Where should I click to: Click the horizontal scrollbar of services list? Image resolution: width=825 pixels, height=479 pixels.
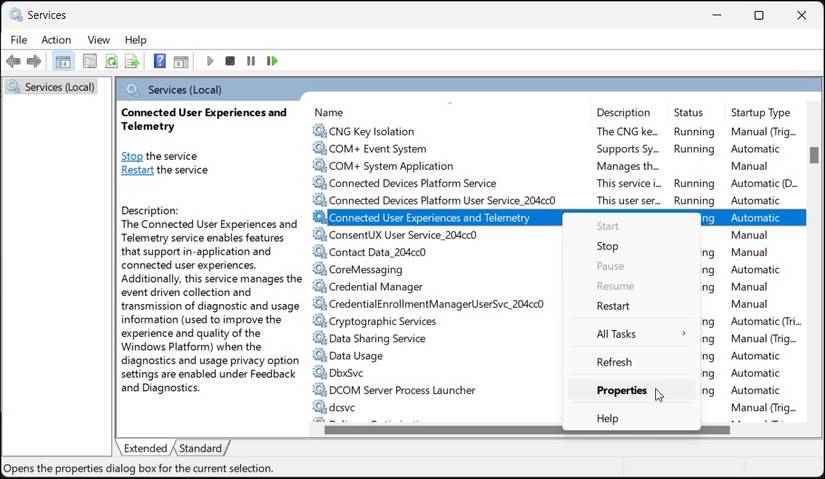pos(527,430)
